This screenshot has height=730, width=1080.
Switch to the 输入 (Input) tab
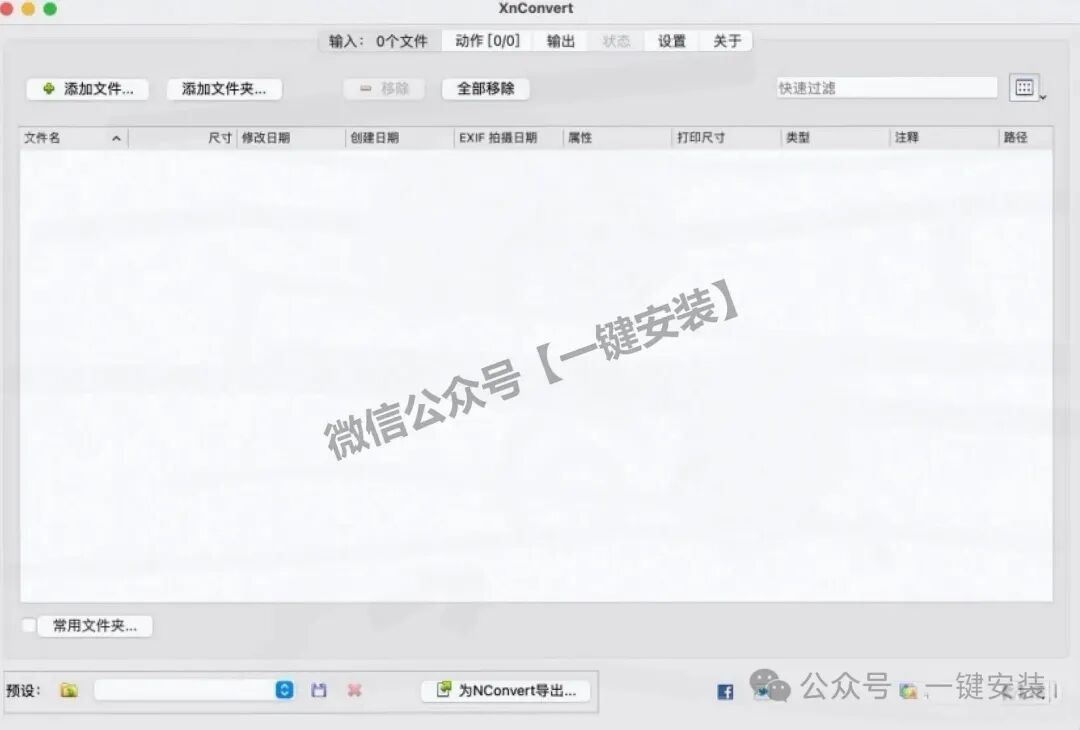tap(378, 41)
